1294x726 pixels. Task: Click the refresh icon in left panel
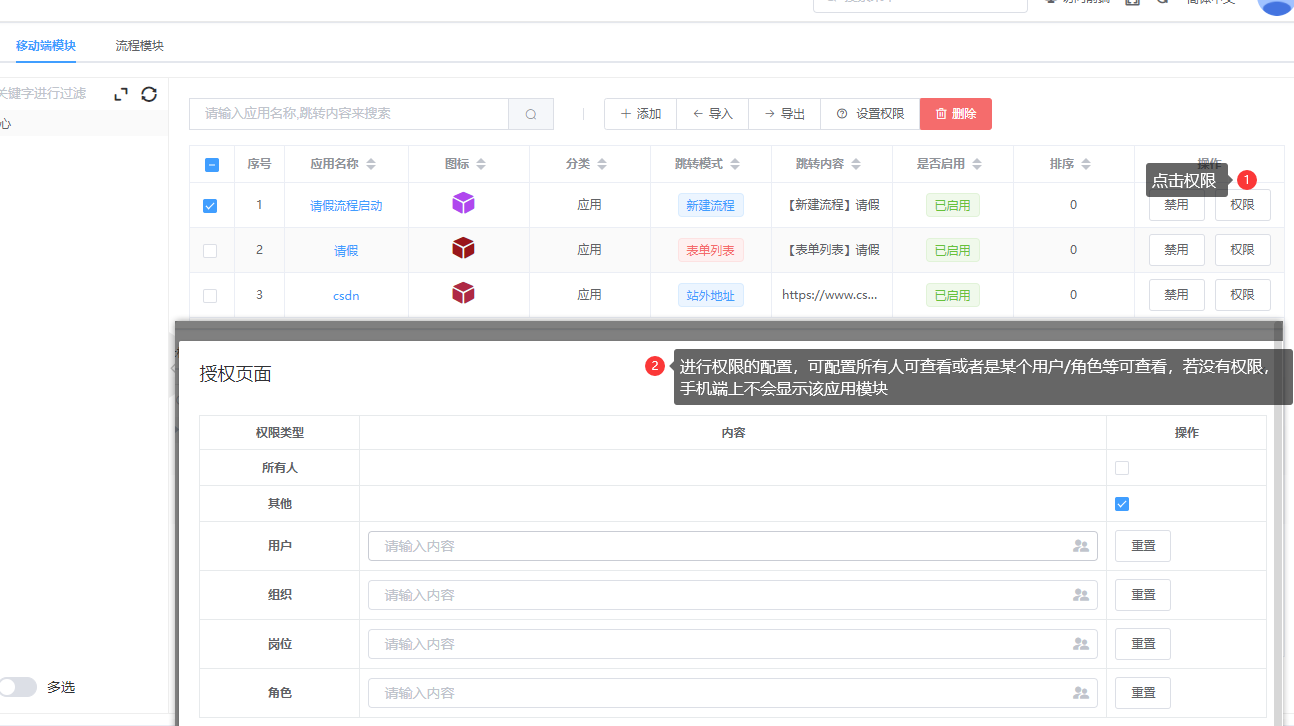pyautogui.click(x=149, y=94)
